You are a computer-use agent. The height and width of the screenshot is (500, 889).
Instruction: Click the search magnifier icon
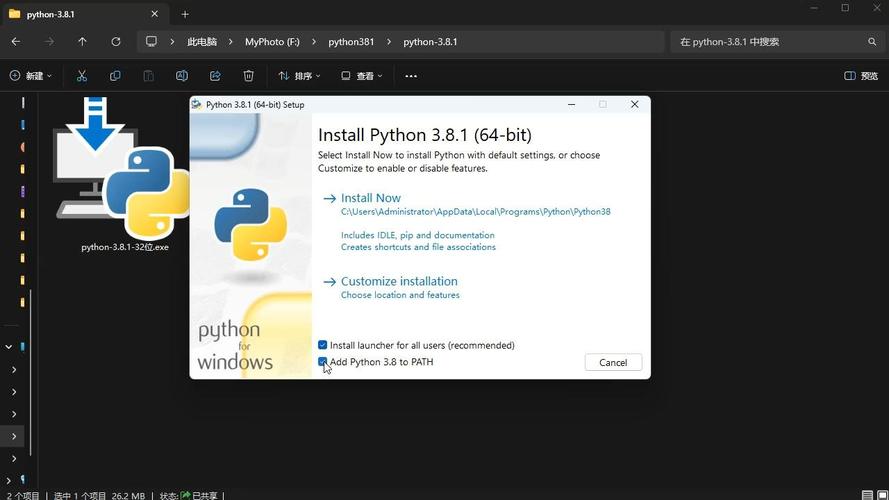pos(872,42)
